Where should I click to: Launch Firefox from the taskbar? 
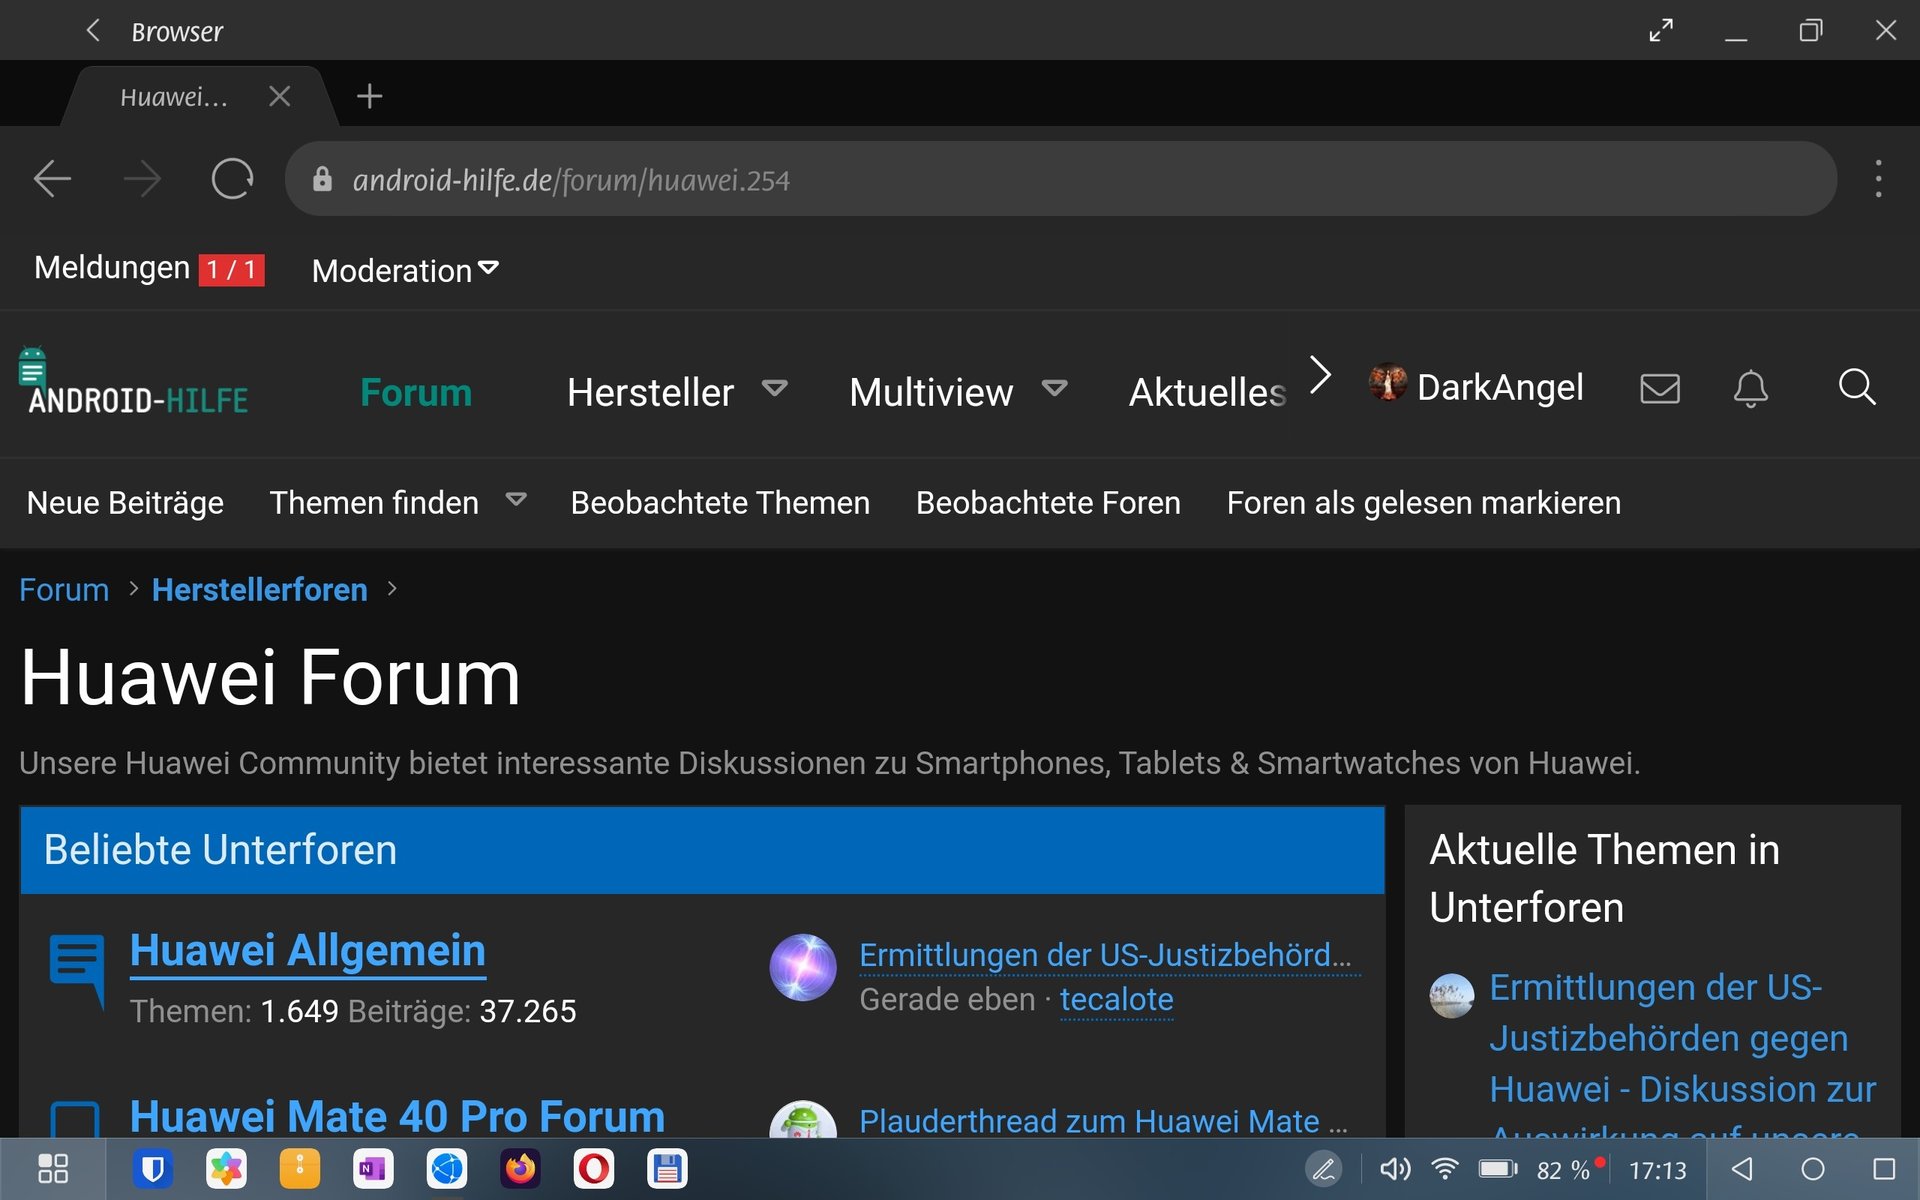point(520,1169)
